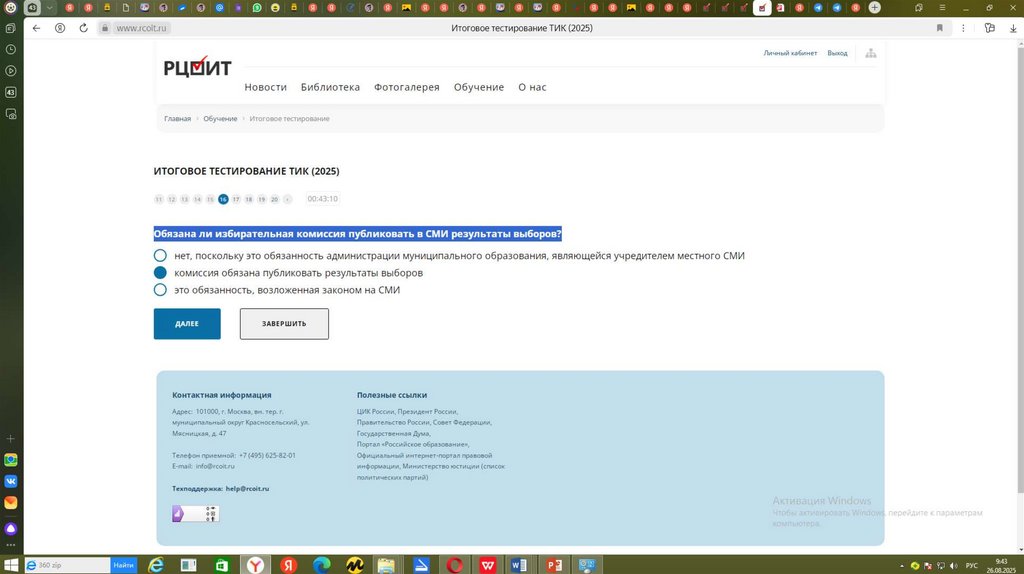1024x574 pixels.
Task: Open the browser extensions icon in address bar
Action: click(990, 28)
